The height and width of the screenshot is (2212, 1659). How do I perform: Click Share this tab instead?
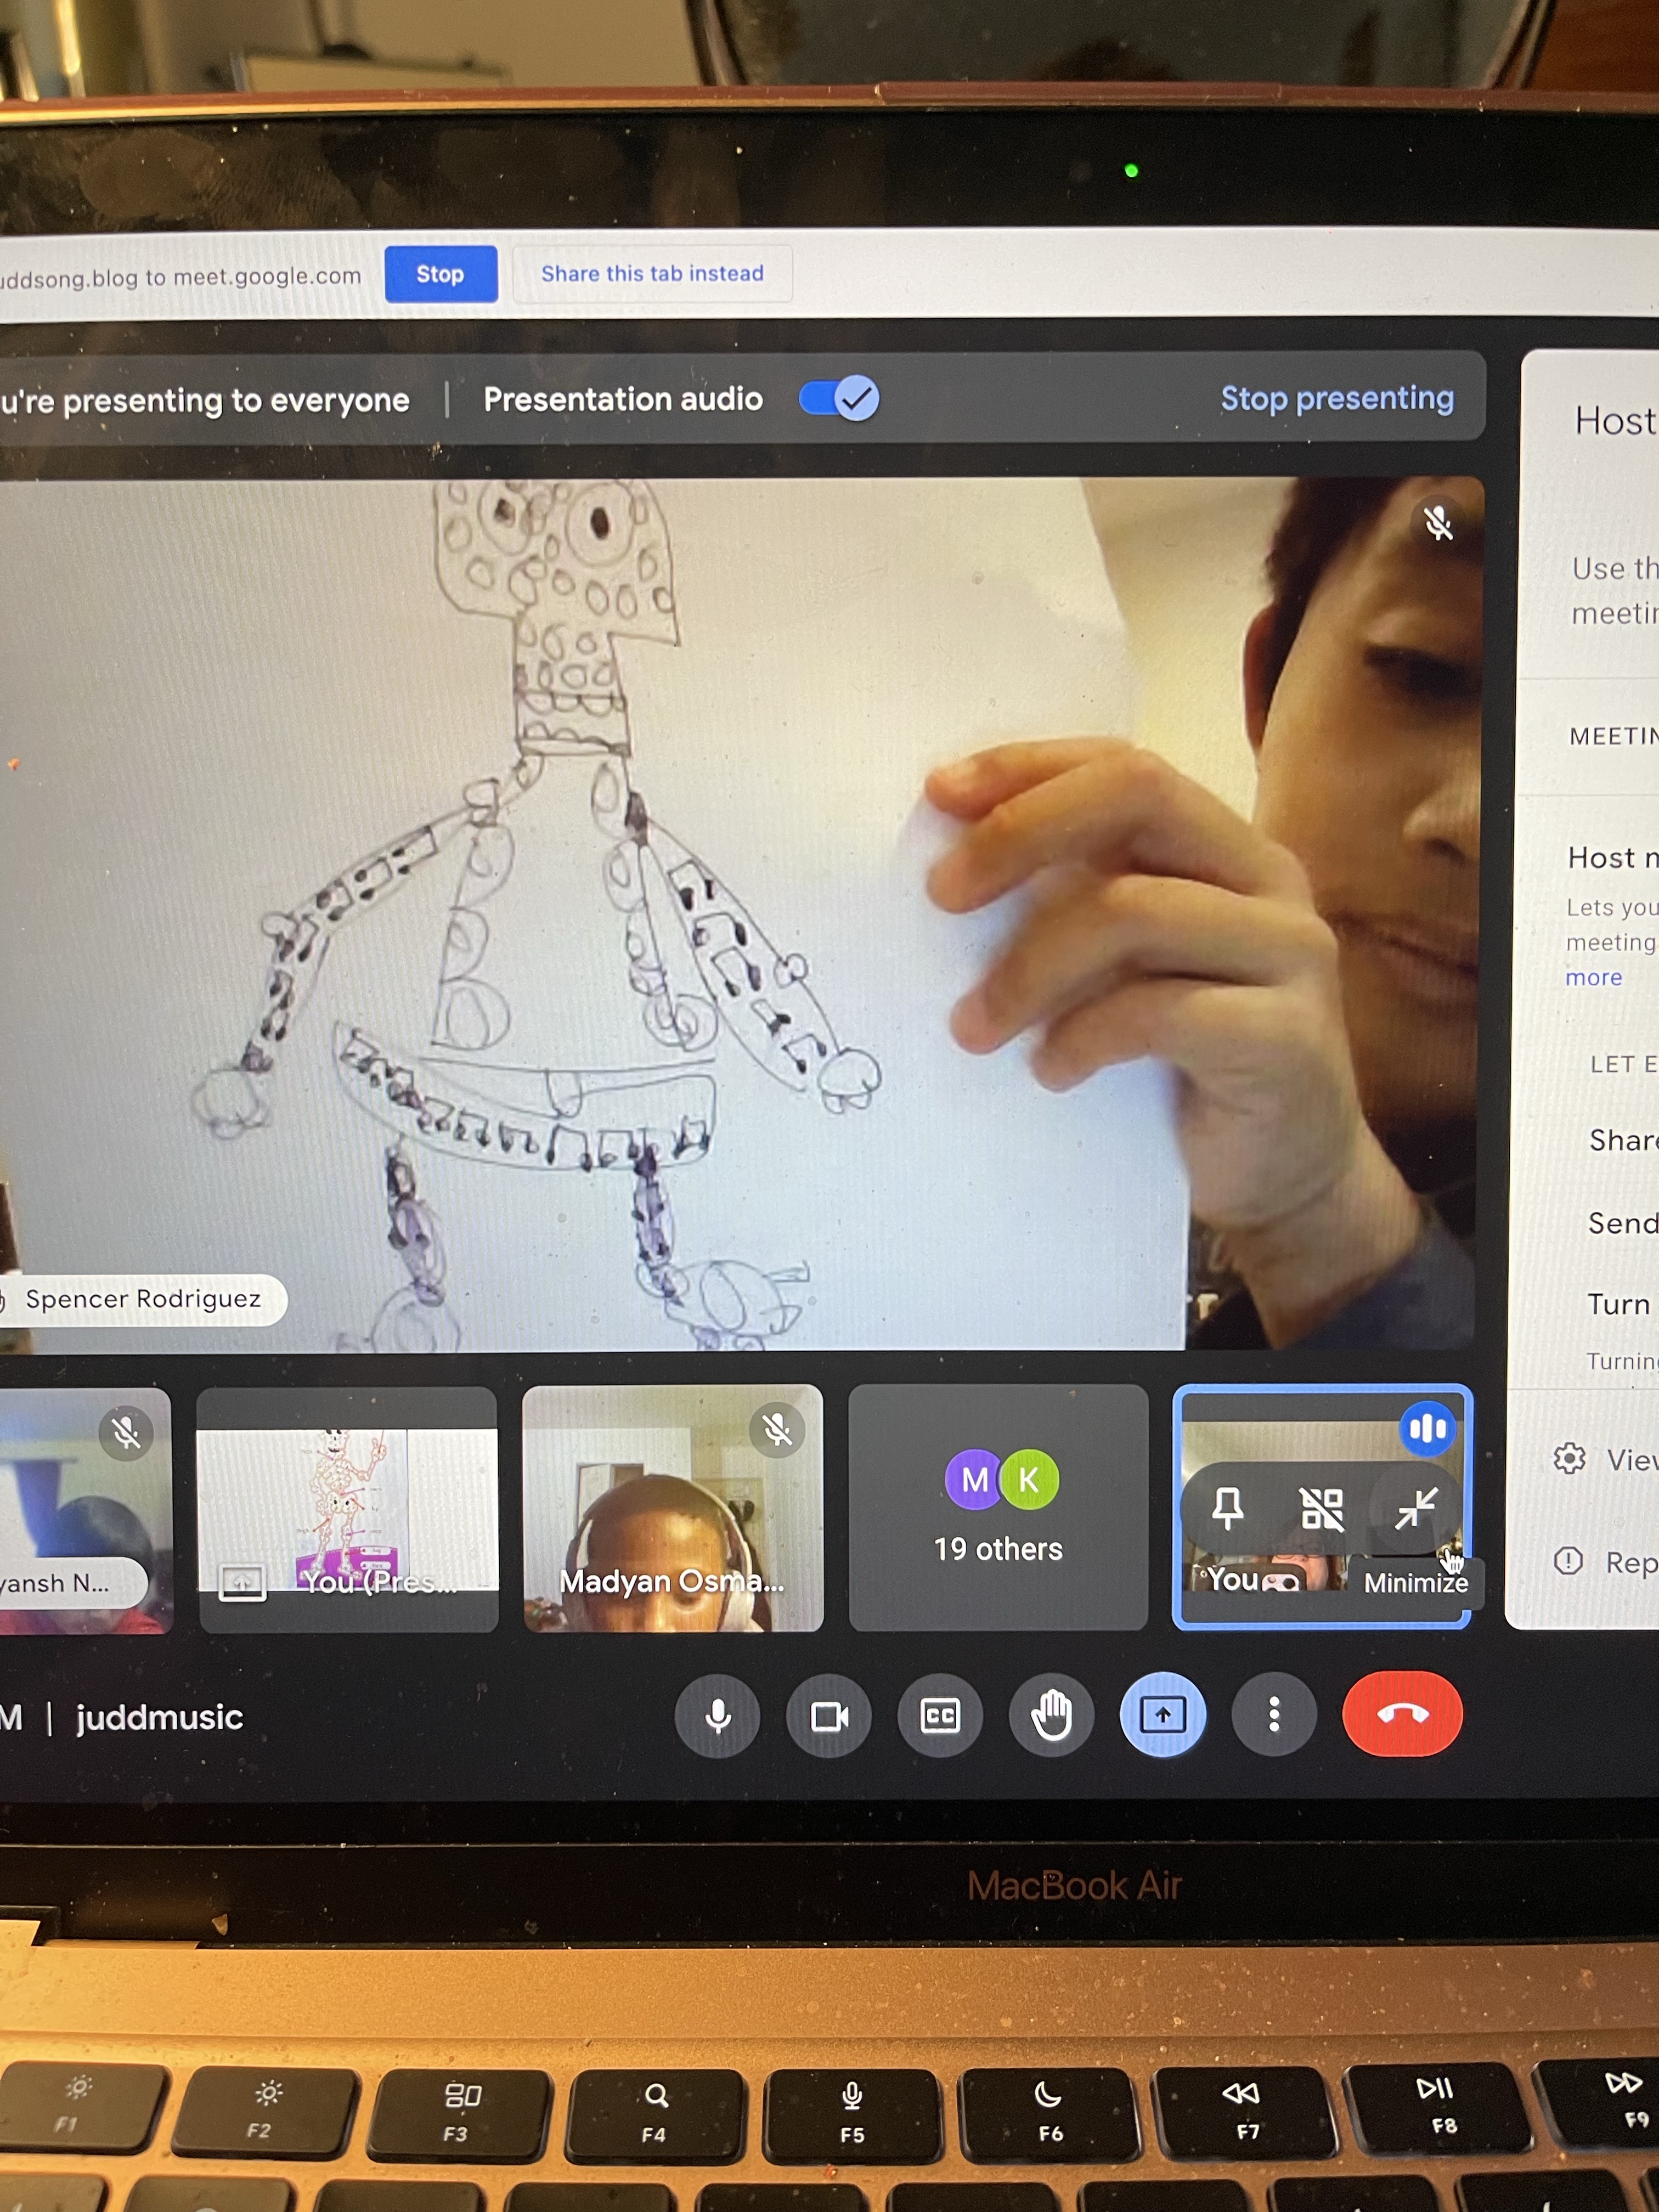(652, 274)
